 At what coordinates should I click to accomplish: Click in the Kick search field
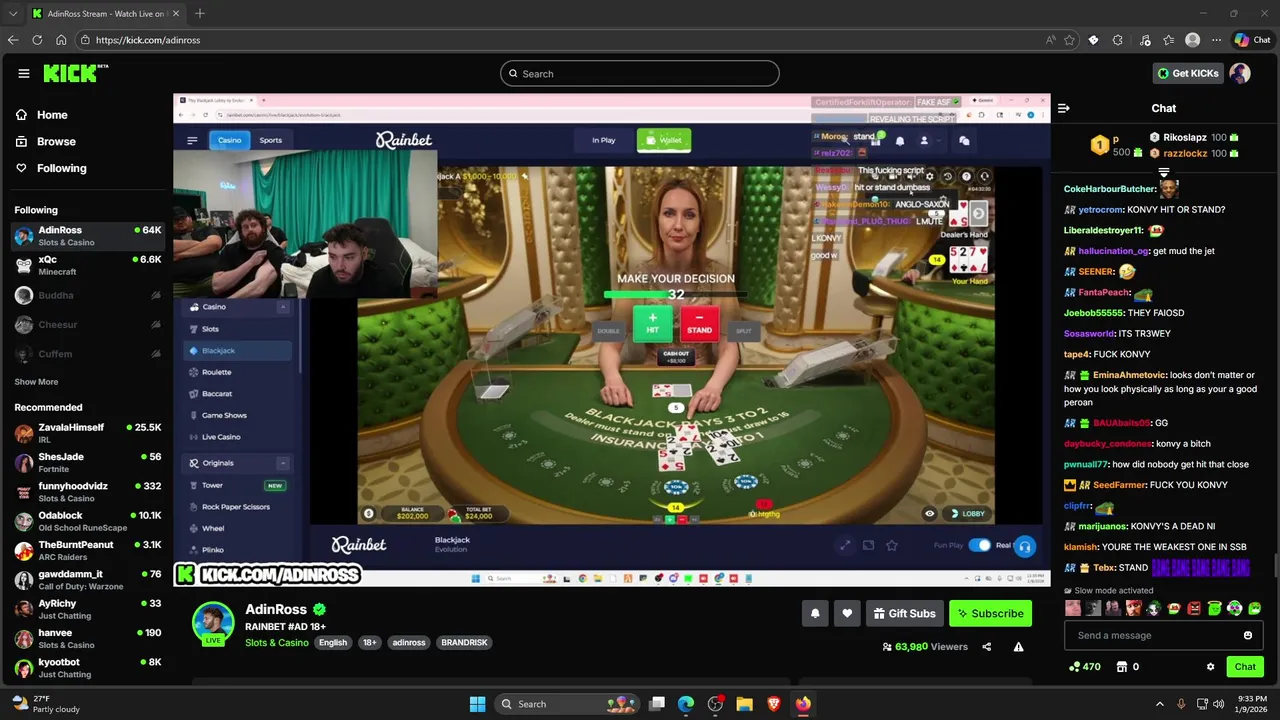tap(640, 73)
